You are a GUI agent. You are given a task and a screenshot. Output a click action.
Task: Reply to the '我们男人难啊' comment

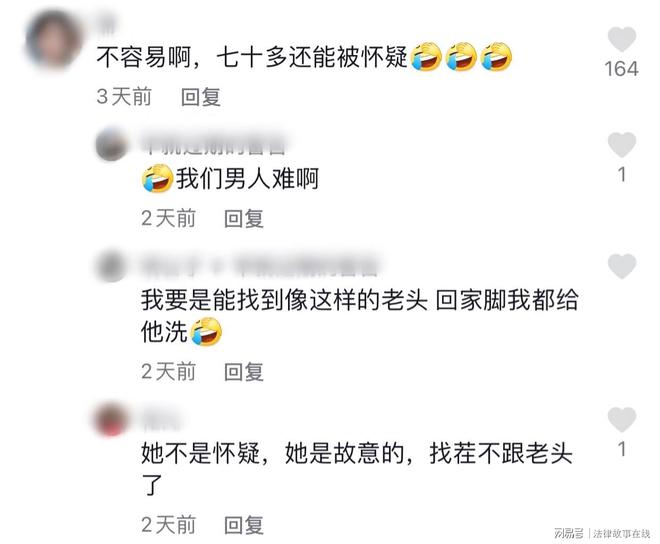coord(244,219)
